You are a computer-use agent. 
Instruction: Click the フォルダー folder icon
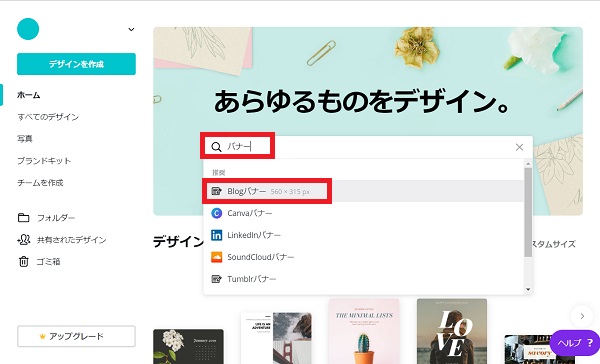[24, 218]
